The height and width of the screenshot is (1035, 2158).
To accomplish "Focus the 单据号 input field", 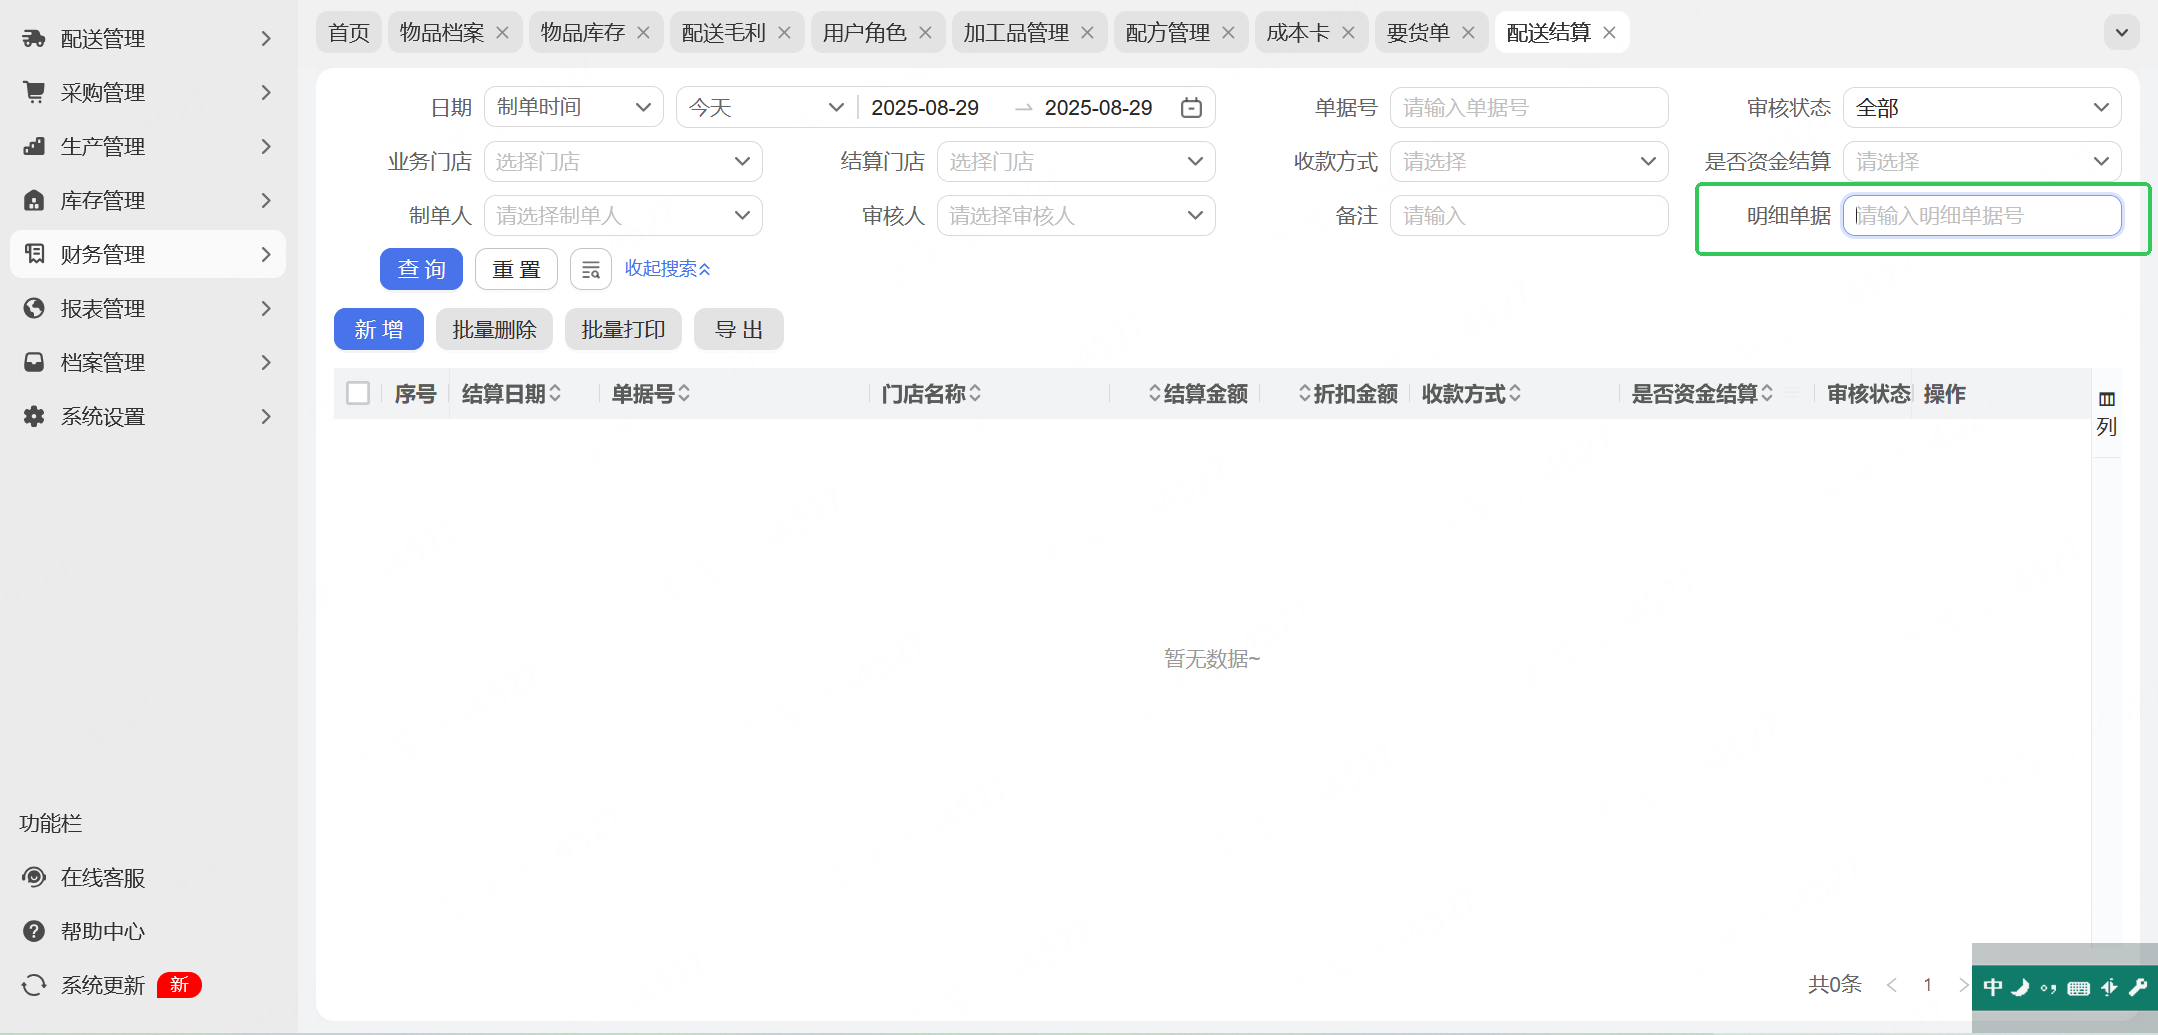I will coord(1529,107).
